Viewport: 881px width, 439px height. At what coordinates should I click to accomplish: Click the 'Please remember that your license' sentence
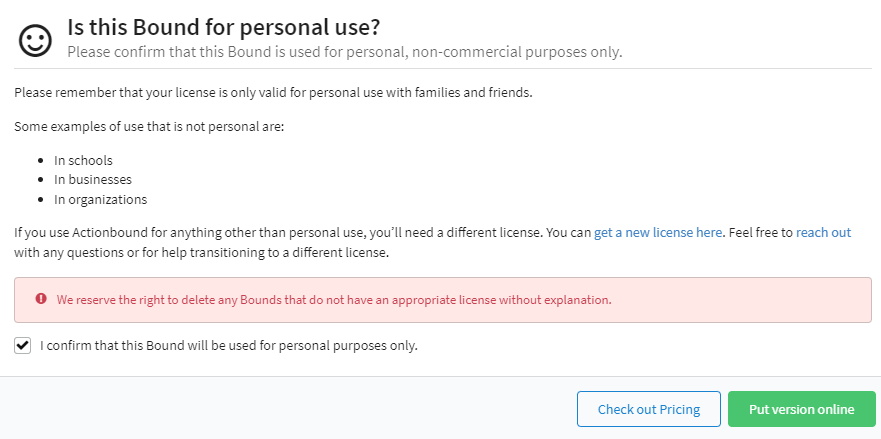tap(273, 93)
